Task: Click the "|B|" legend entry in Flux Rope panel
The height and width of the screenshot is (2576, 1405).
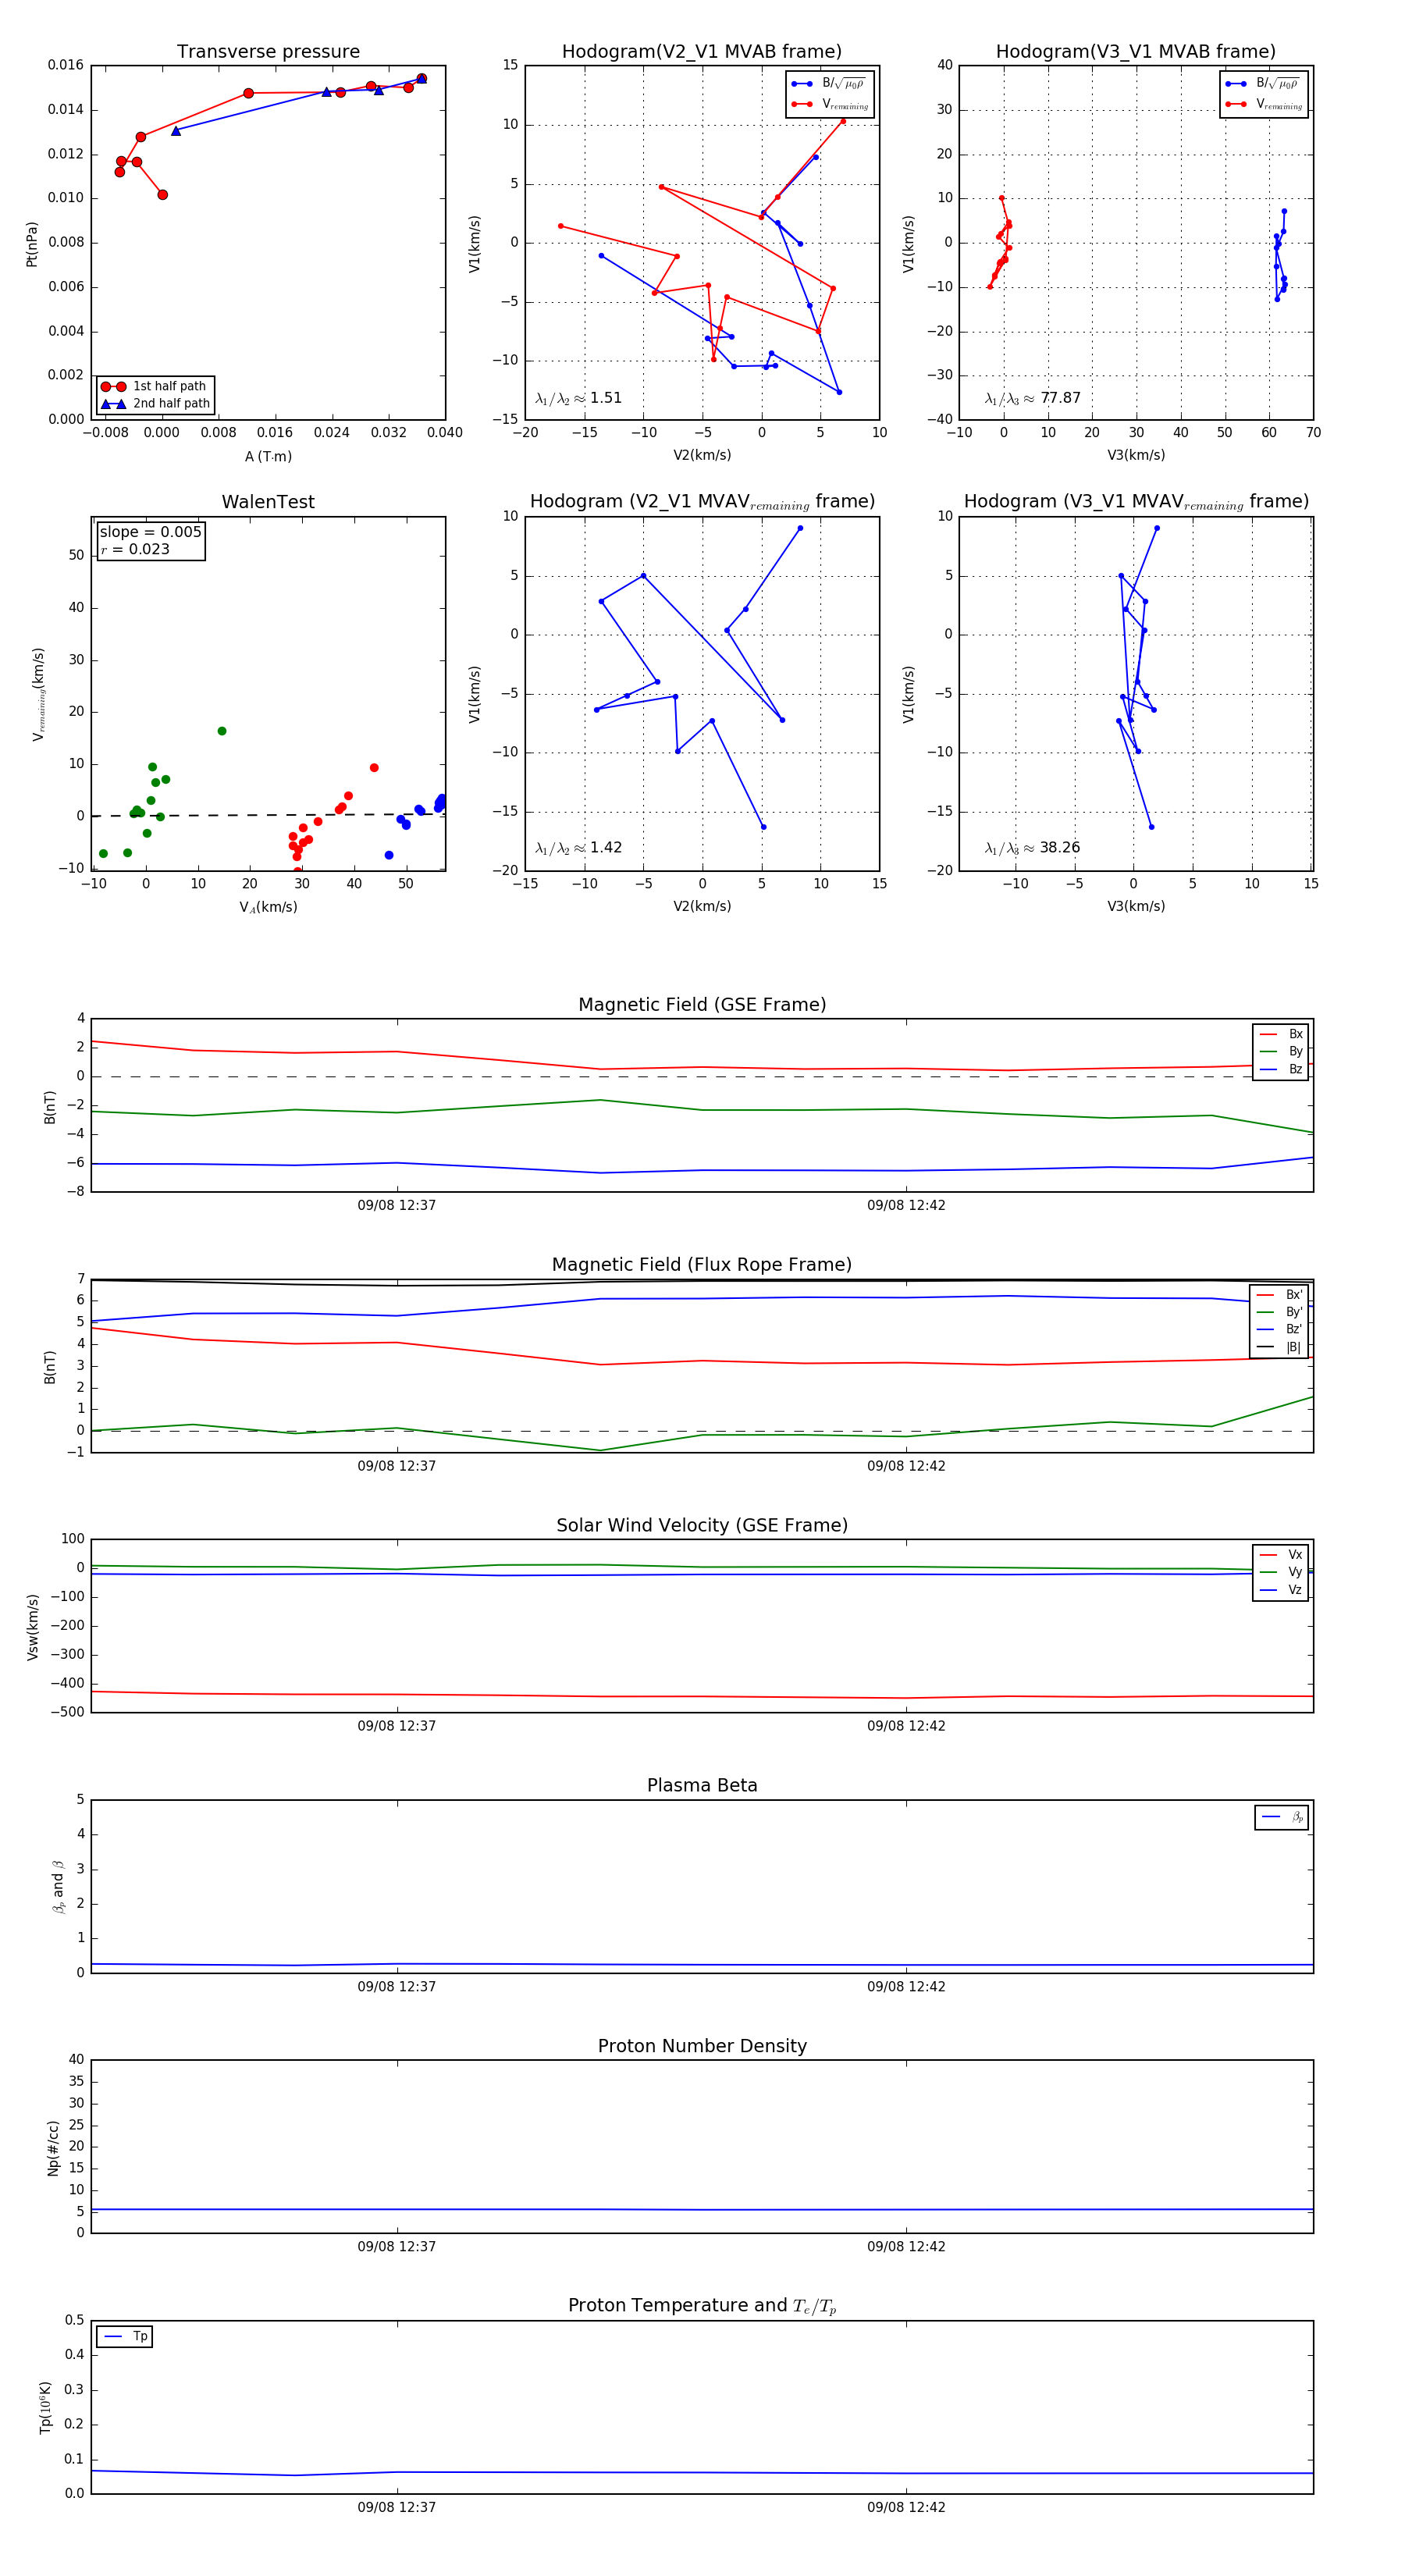Action: click(1279, 1347)
